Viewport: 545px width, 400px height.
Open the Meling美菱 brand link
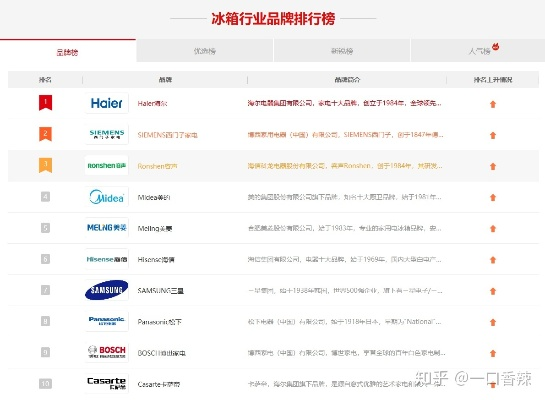(155, 229)
